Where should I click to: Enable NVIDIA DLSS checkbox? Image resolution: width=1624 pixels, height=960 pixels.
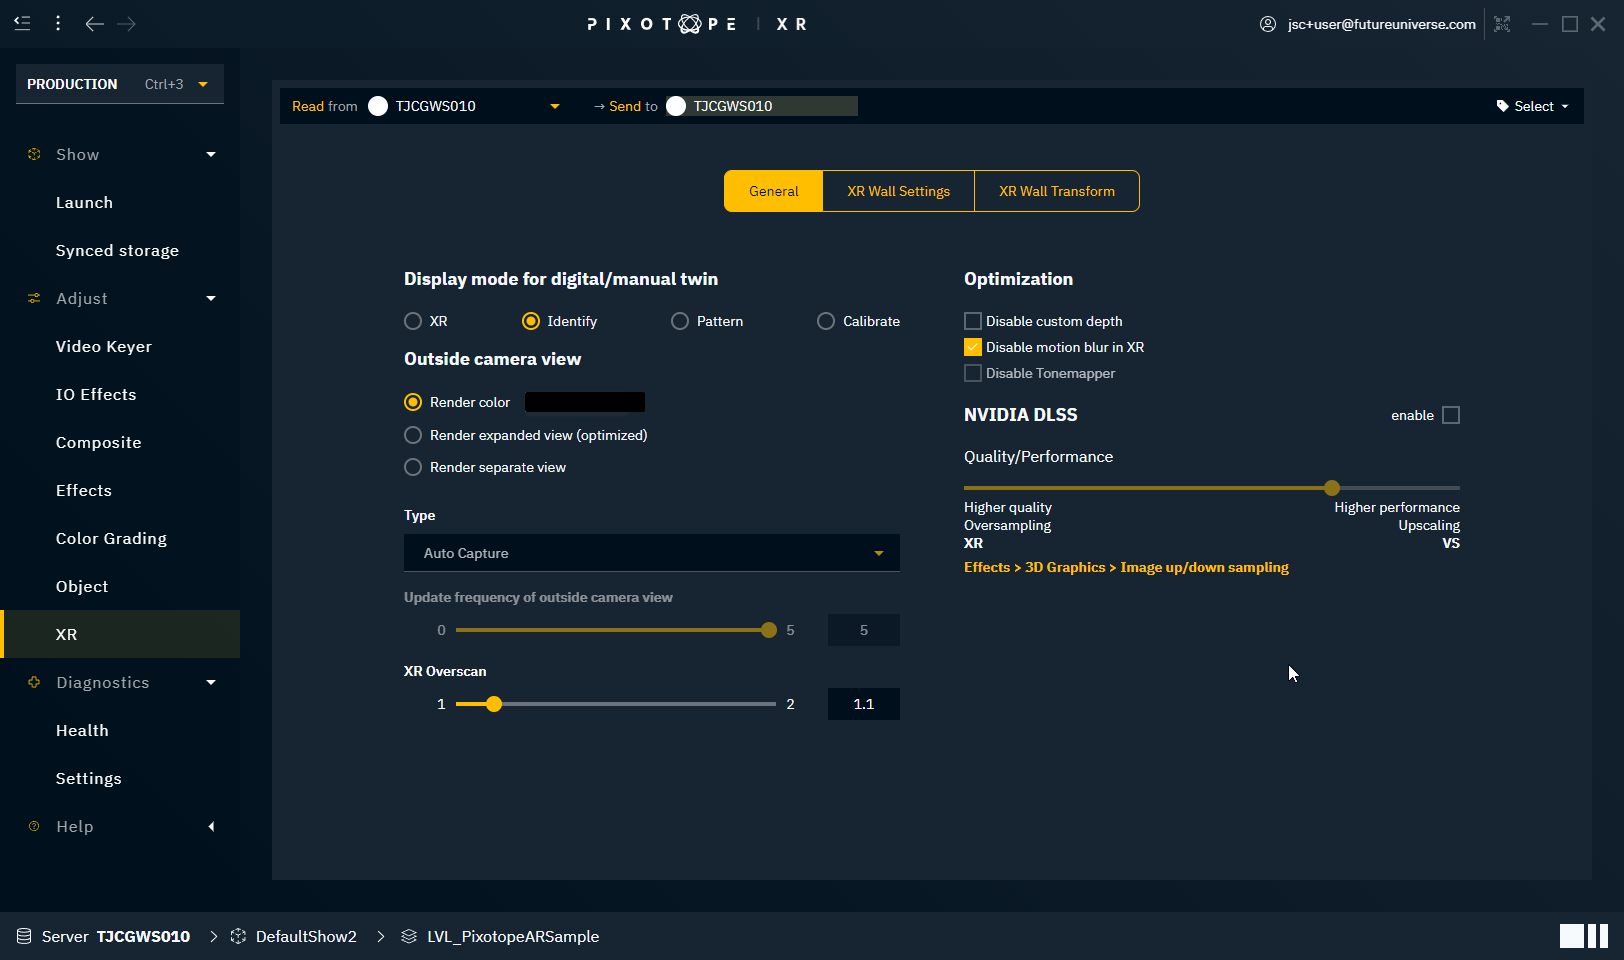(x=1451, y=415)
